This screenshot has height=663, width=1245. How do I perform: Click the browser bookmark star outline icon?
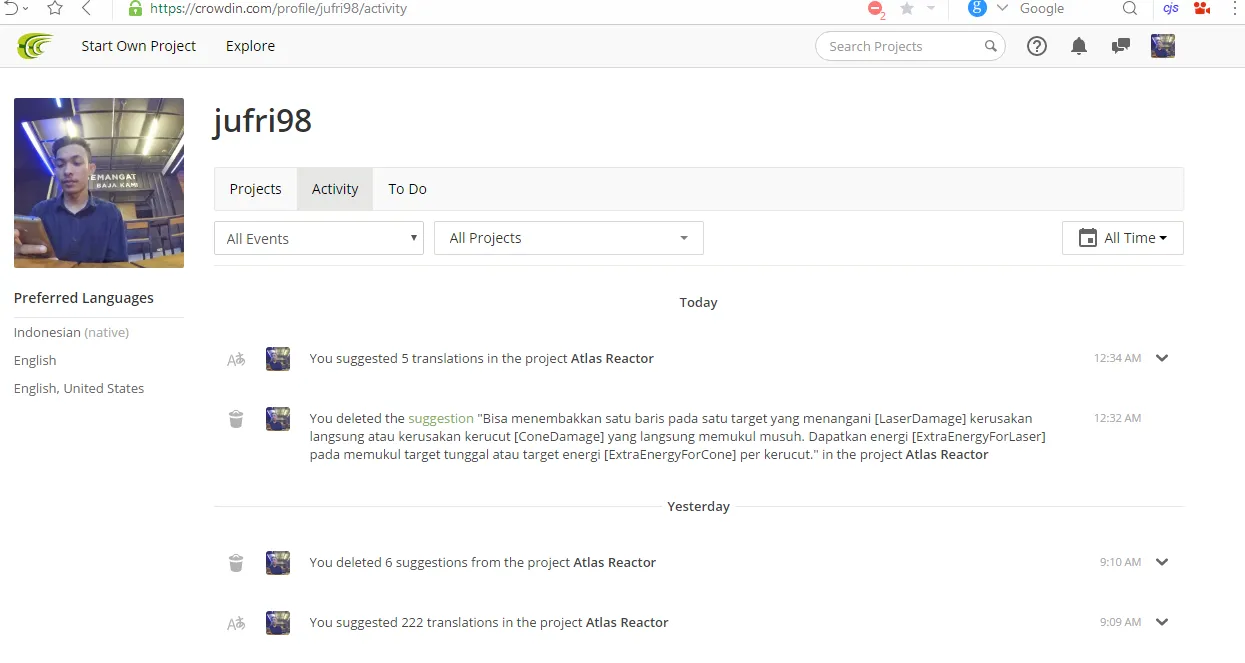pos(54,8)
